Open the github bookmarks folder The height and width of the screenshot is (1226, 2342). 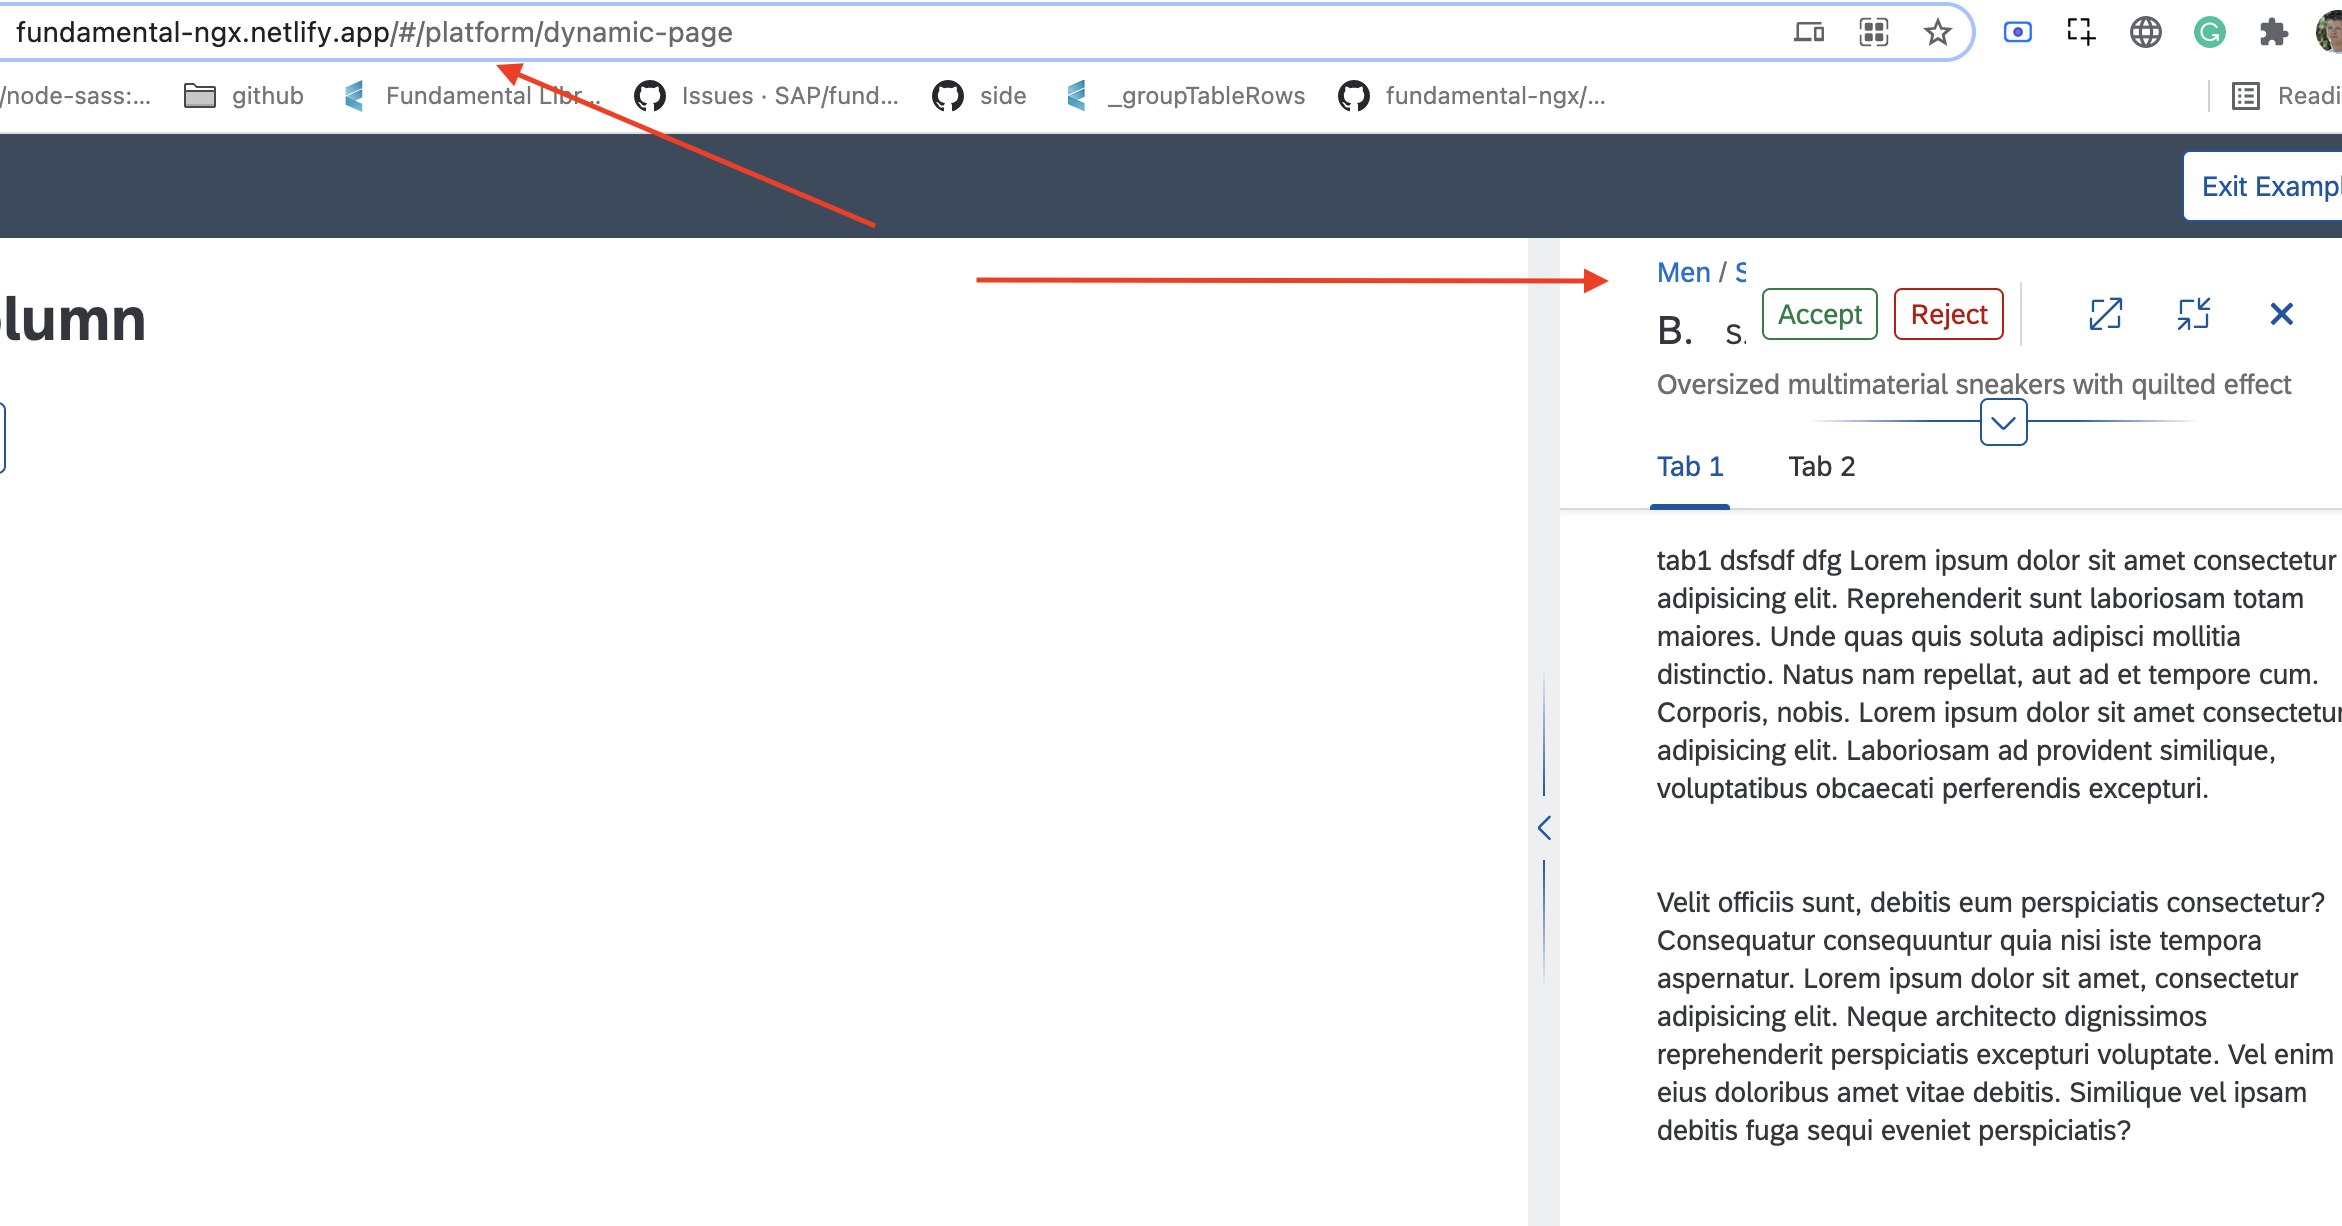click(244, 95)
